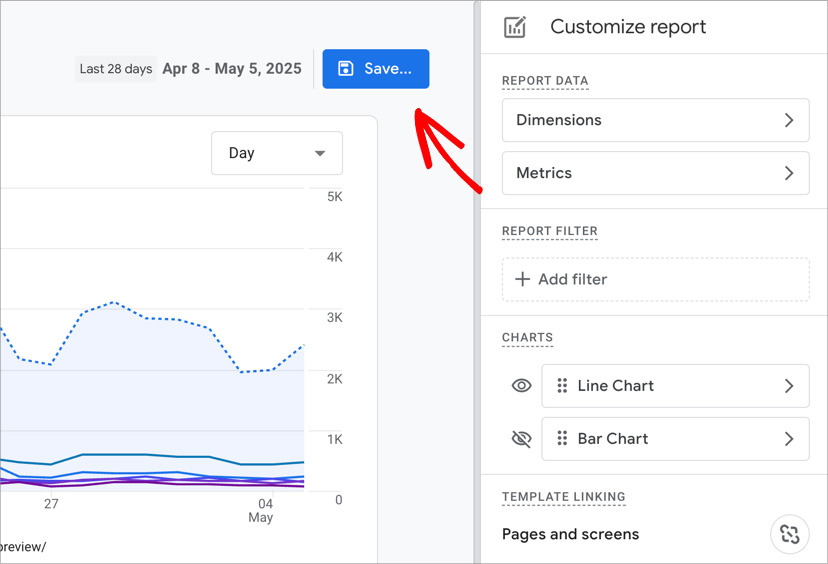The height and width of the screenshot is (564, 828).
Task: Open the Day granularity dropdown
Action: tap(277, 153)
